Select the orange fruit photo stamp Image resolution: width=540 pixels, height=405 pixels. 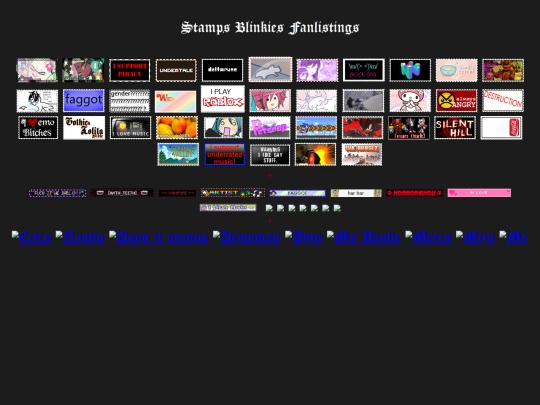177,128
